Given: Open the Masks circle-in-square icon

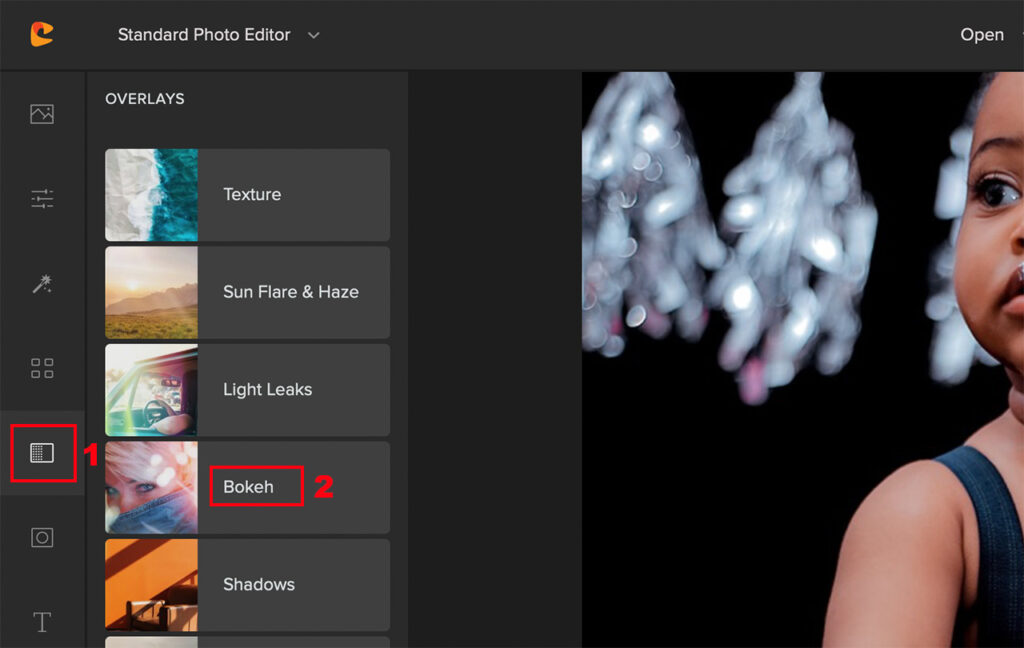Looking at the screenshot, I should point(42,537).
